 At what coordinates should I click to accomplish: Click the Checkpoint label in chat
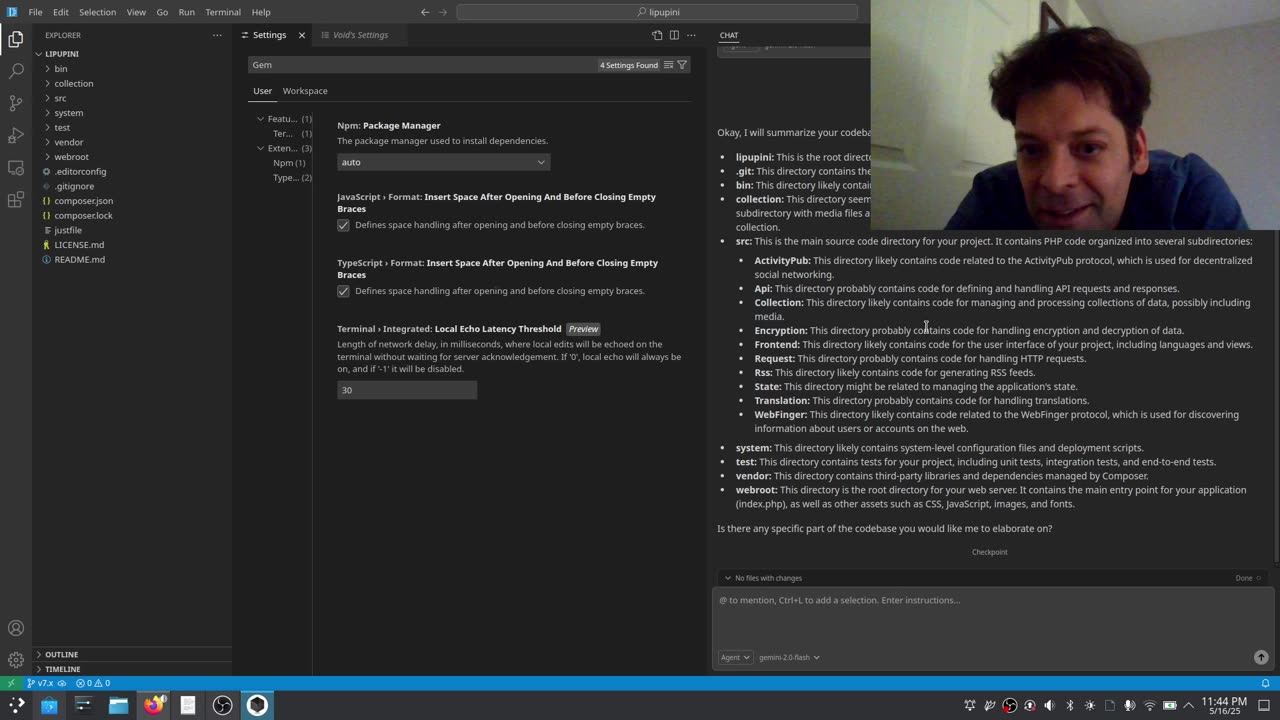tap(989, 552)
